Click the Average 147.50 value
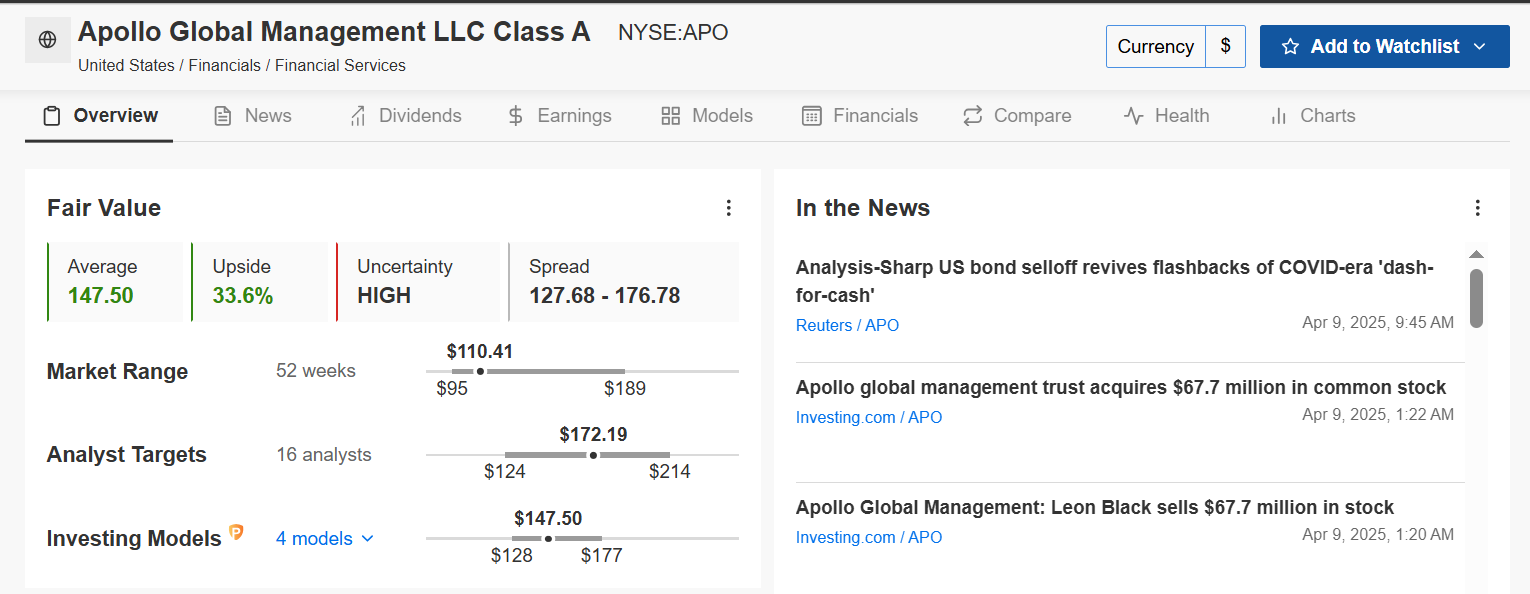1530x594 pixels. click(x=100, y=295)
